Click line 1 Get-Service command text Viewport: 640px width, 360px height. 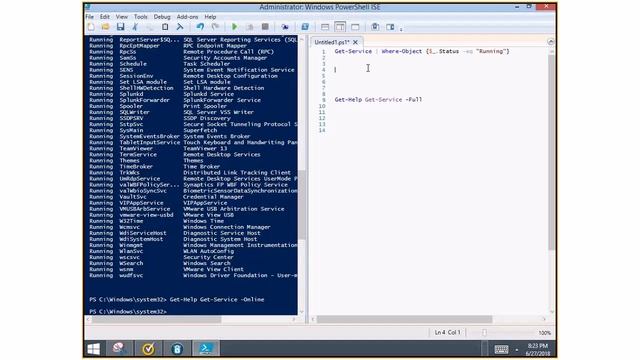pos(353,51)
